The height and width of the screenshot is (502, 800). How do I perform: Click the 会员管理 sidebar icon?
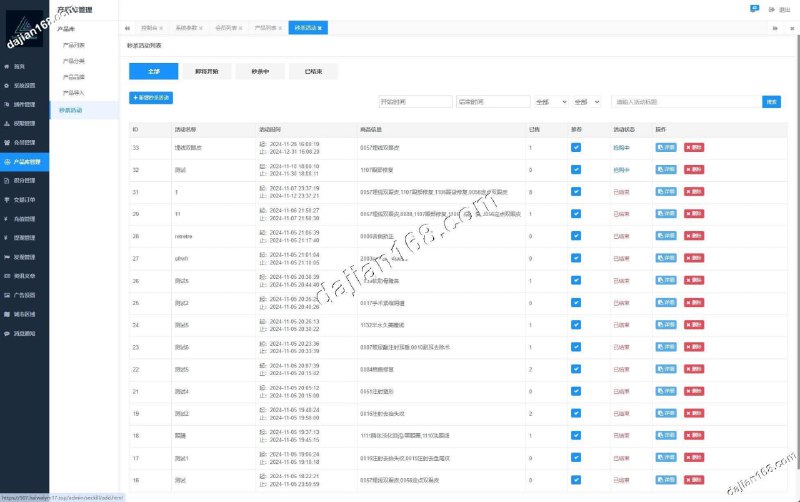(x=7, y=142)
